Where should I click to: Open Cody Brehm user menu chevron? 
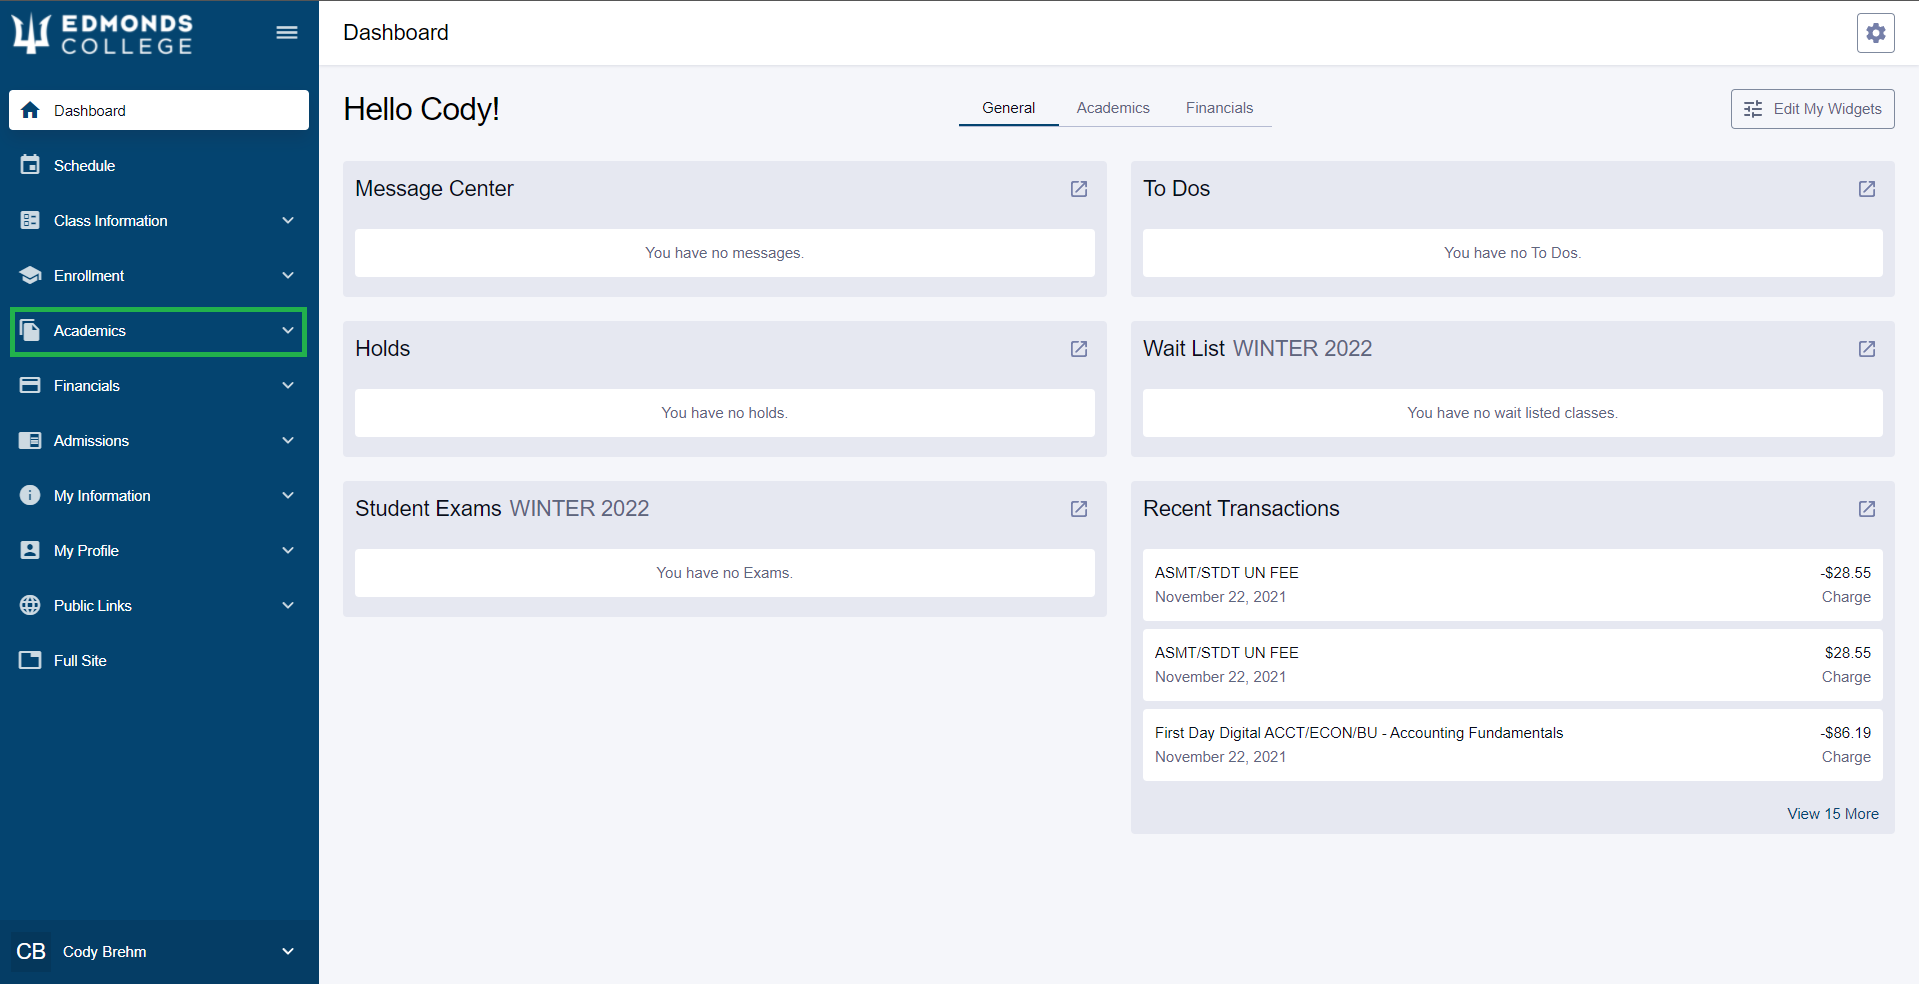288,951
